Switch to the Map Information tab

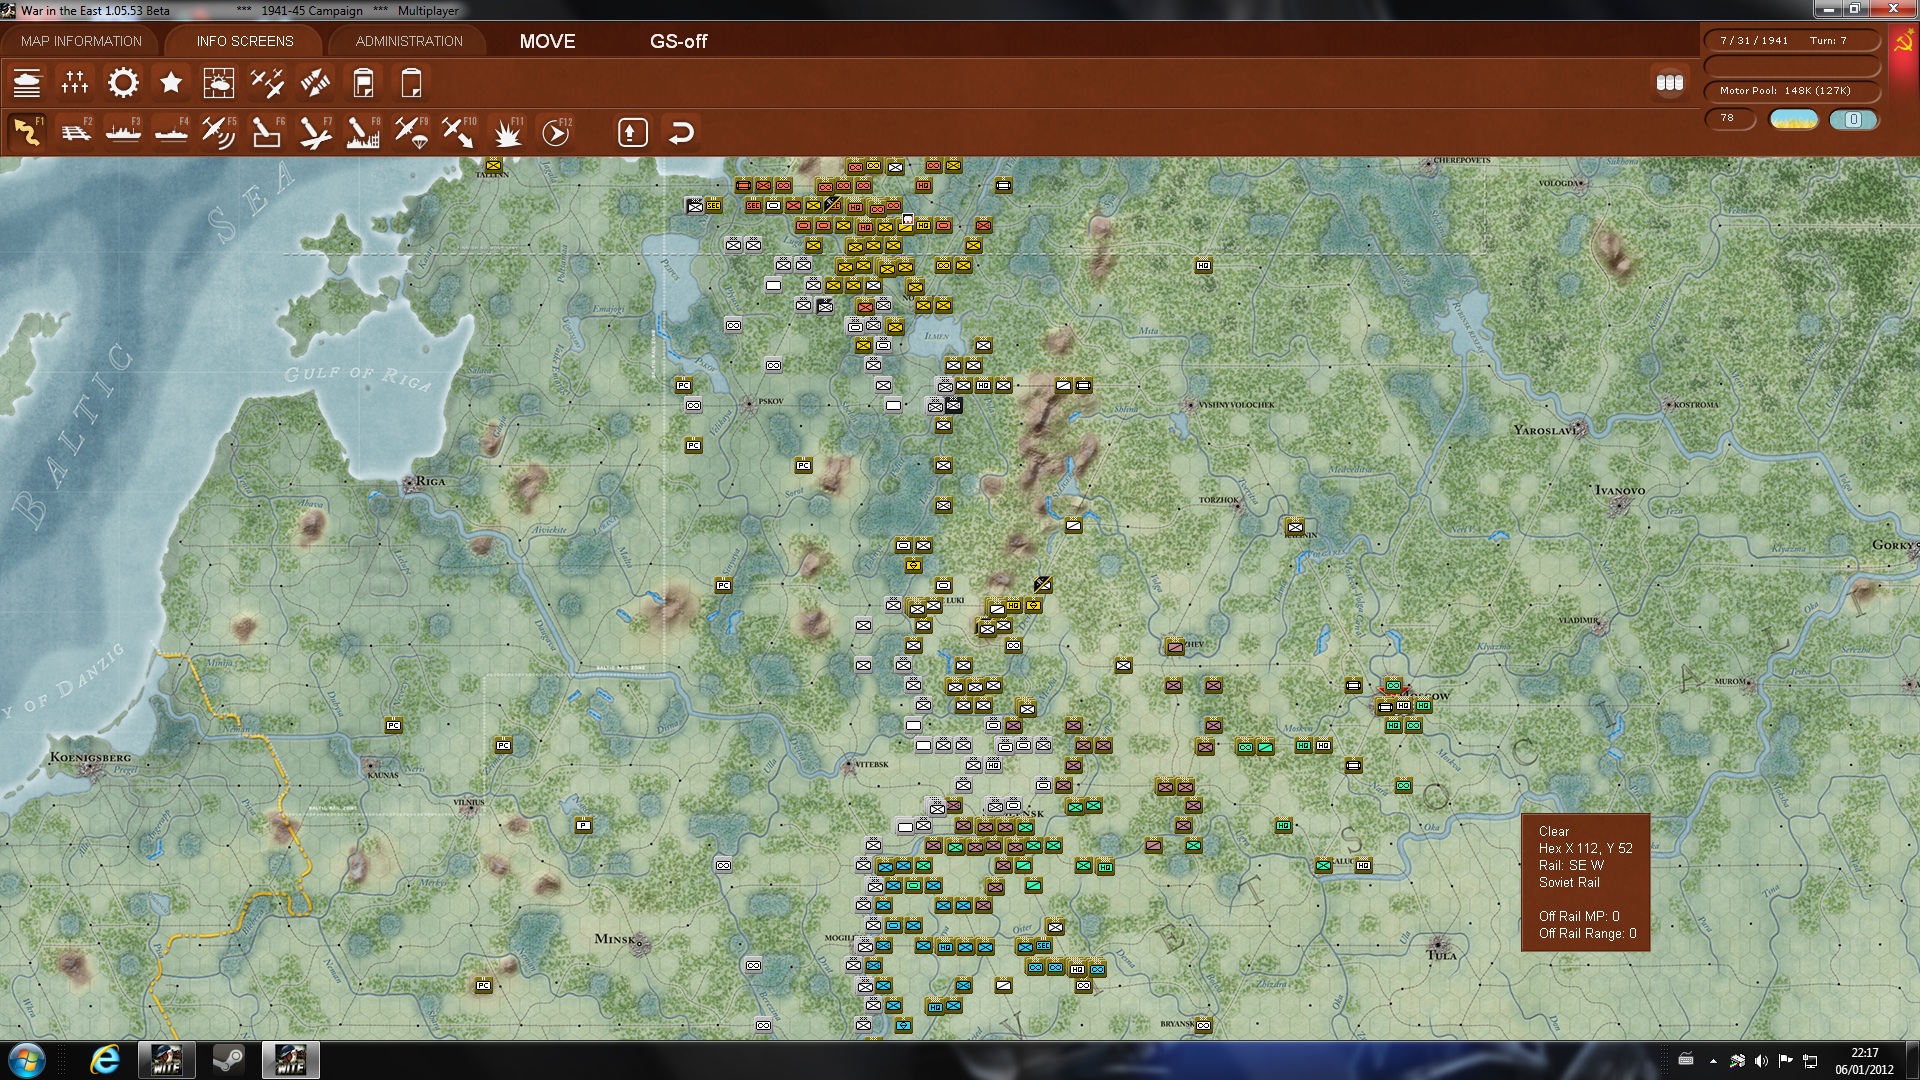tap(81, 41)
